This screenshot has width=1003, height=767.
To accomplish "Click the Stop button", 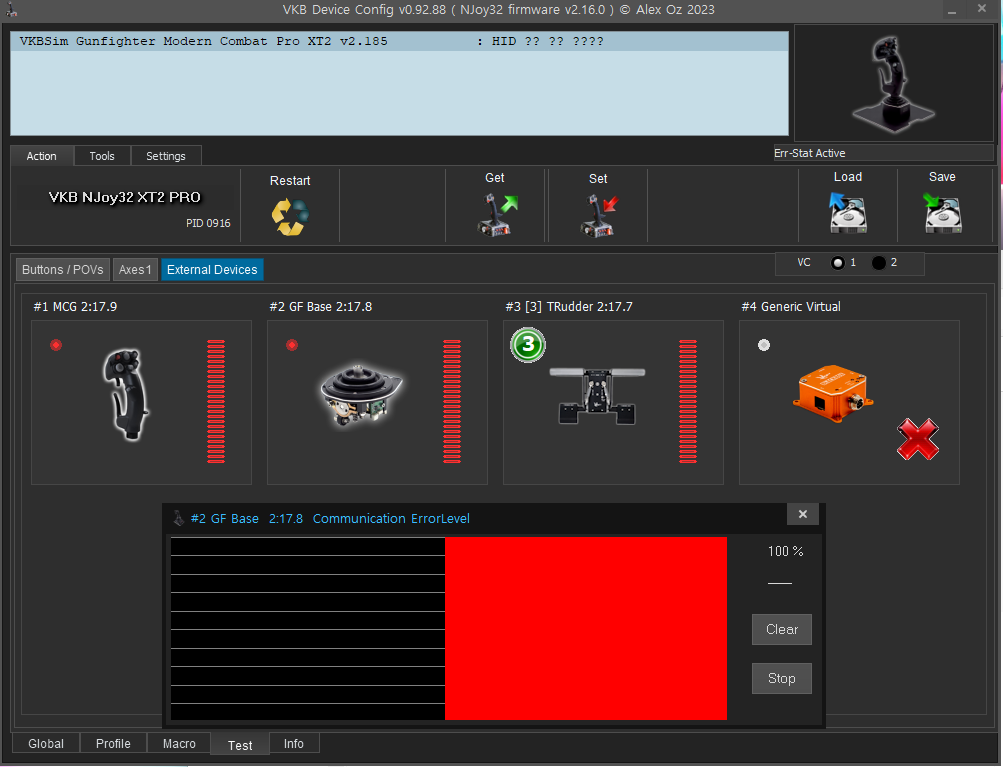I will coord(782,678).
